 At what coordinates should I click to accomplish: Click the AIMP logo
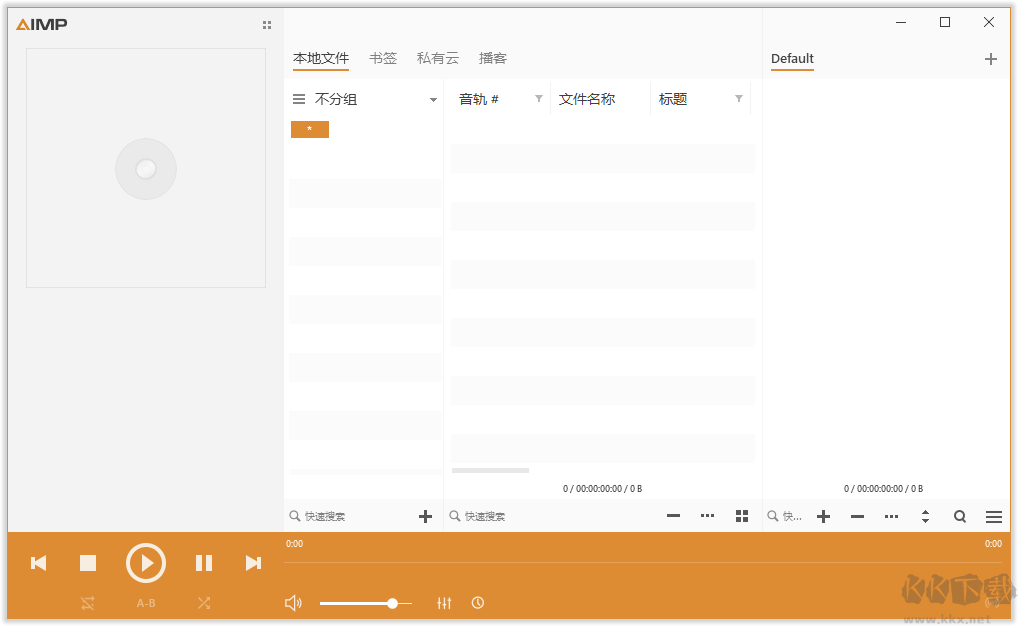(42, 25)
